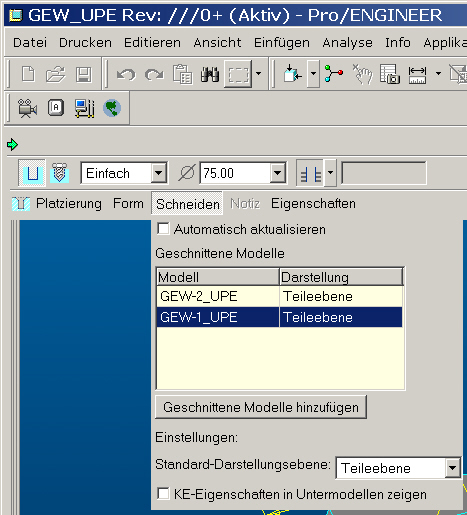Select the GEW-2_UPE model row

click(x=279, y=296)
